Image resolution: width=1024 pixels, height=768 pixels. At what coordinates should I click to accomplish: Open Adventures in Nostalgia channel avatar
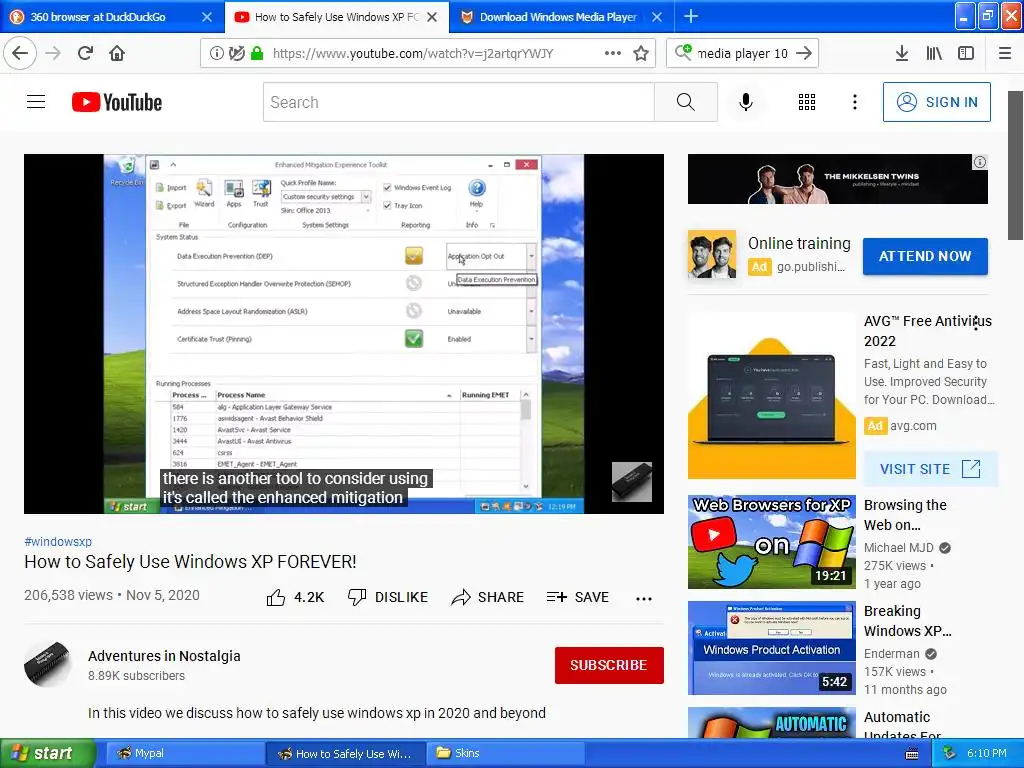48,665
